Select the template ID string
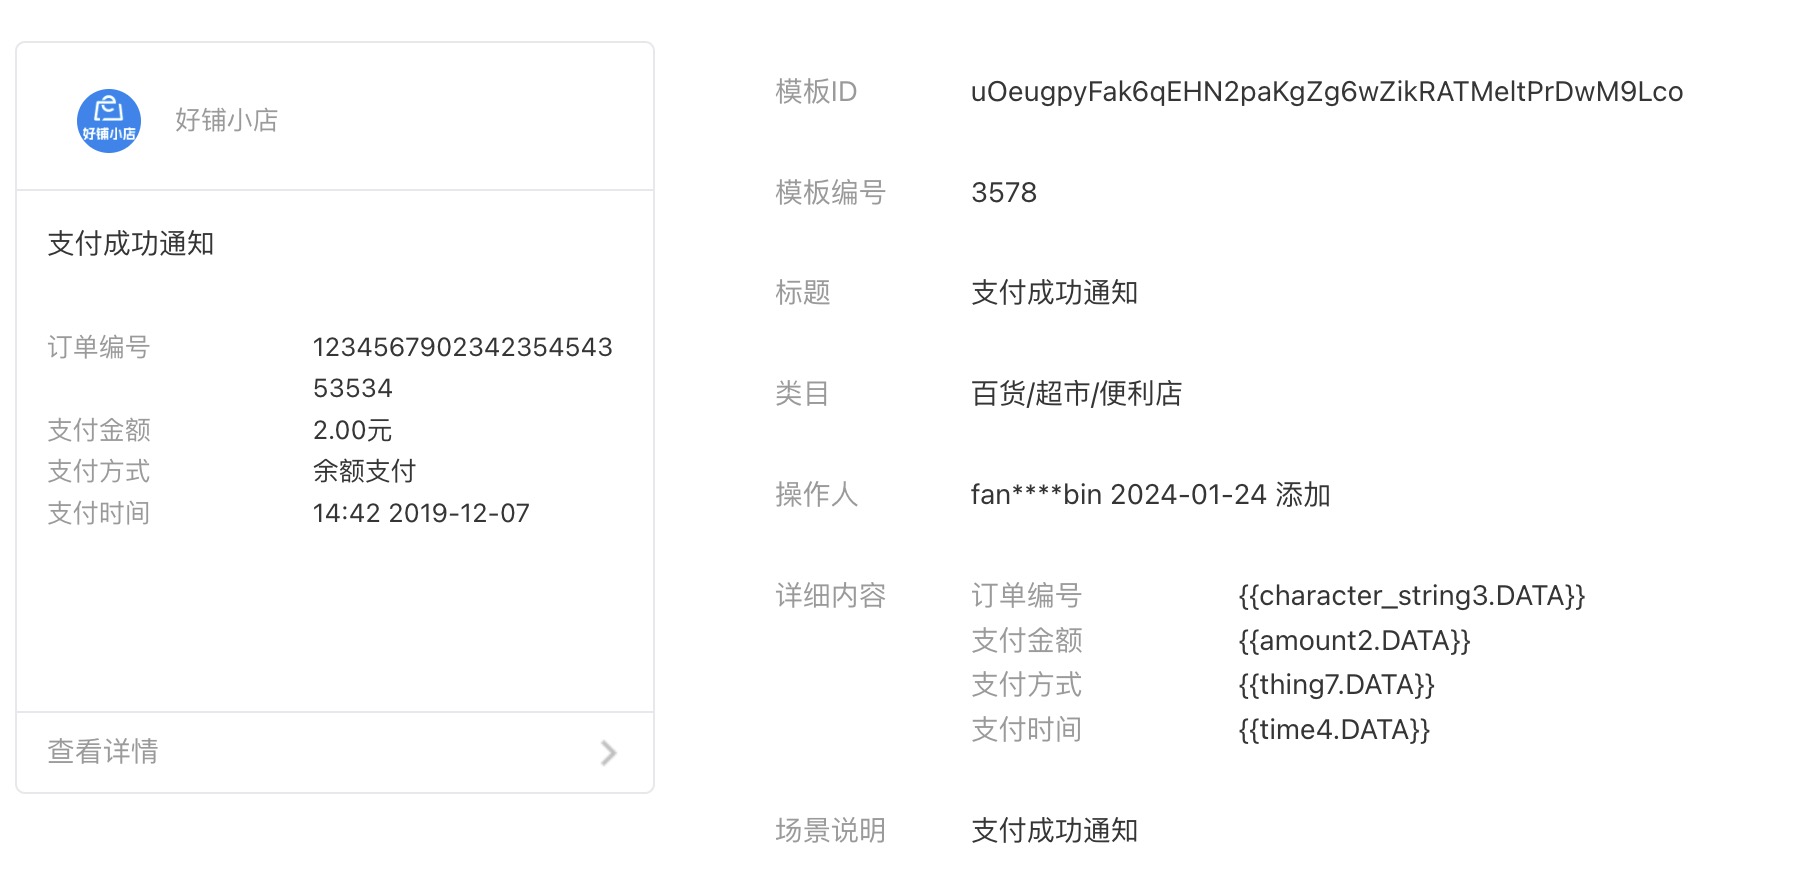Screen dimensions: 1806x890 (x=1326, y=92)
